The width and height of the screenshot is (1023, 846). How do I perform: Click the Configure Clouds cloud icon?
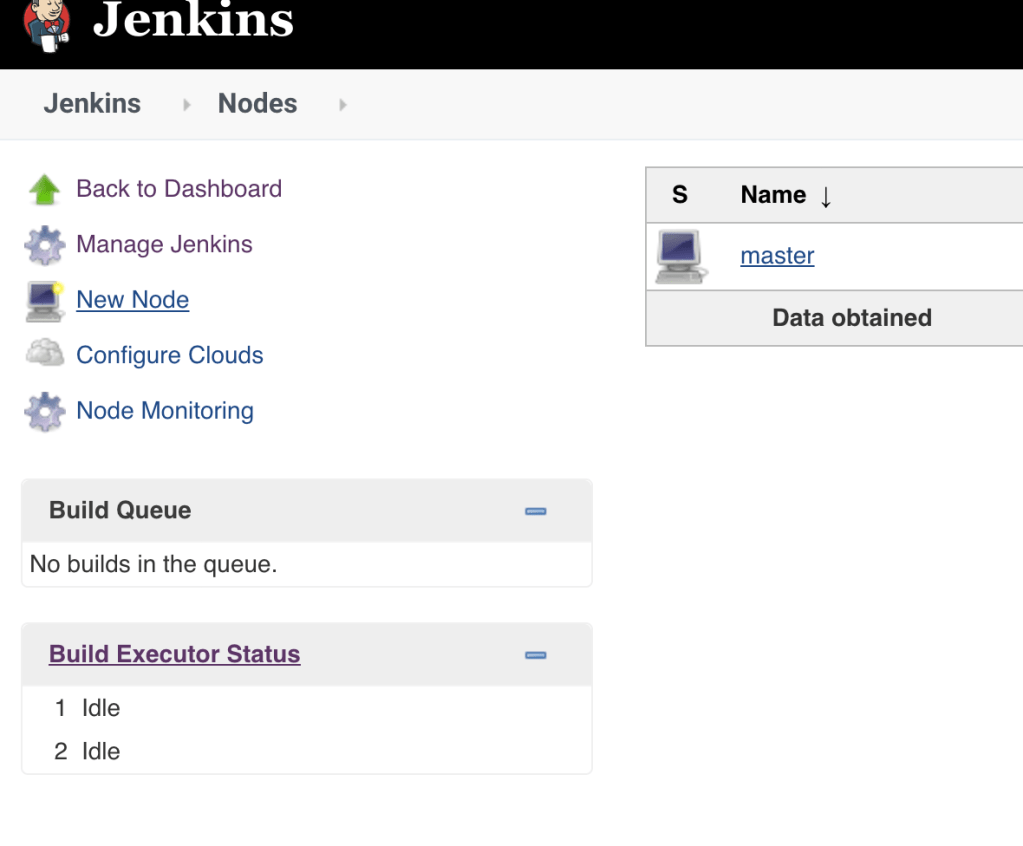pos(44,356)
